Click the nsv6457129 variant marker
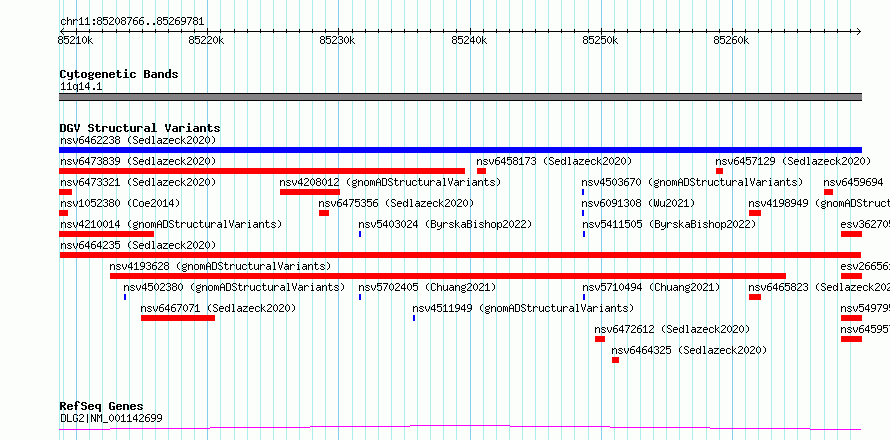Screen dimensions: 890x440 click(x=719, y=171)
